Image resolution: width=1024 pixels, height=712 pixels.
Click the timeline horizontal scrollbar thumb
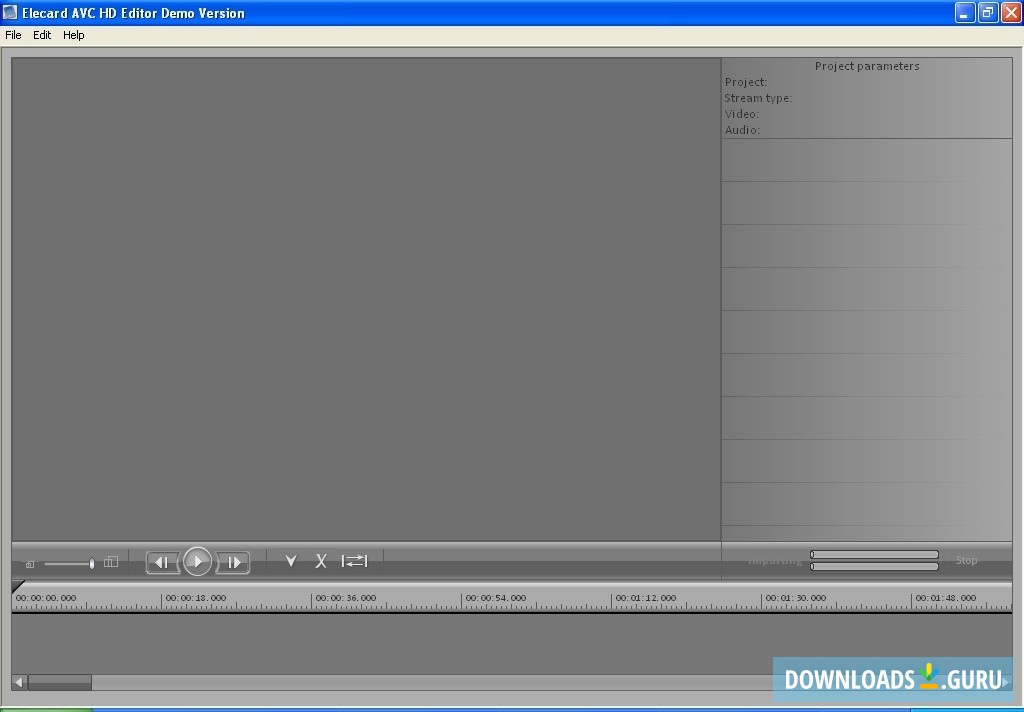[59, 683]
